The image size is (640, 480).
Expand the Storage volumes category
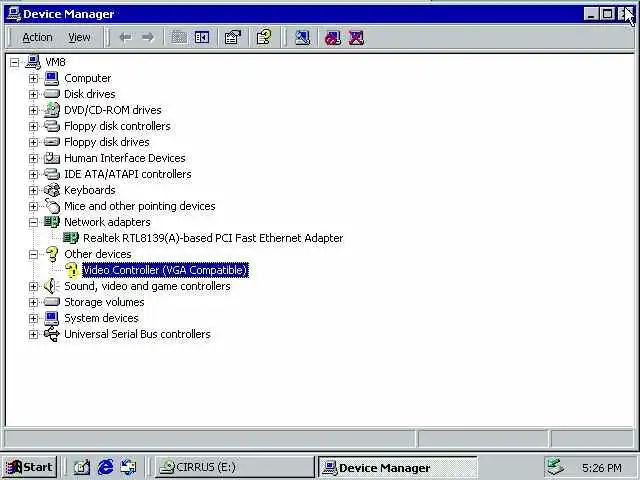(x=33, y=302)
